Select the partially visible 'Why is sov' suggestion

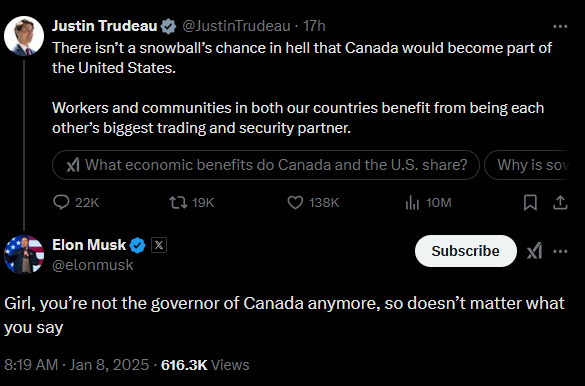click(x=526, y=165)
